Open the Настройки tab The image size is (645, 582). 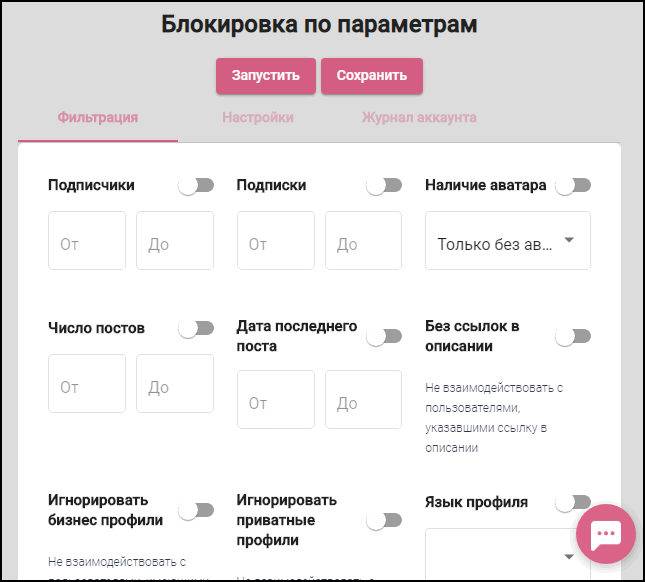coord(258,118)
